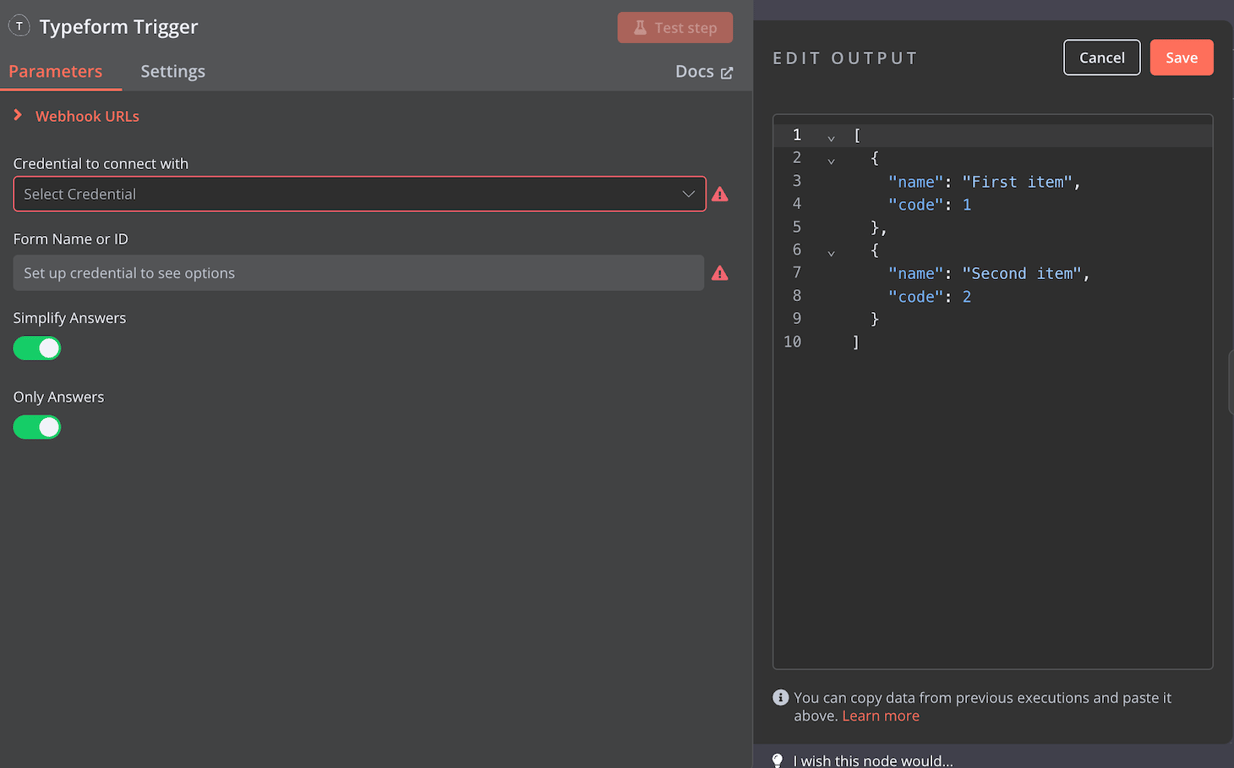Click warning triangle next to Select Credential
The image size is (1234, 768).
[x=720, y=194]
